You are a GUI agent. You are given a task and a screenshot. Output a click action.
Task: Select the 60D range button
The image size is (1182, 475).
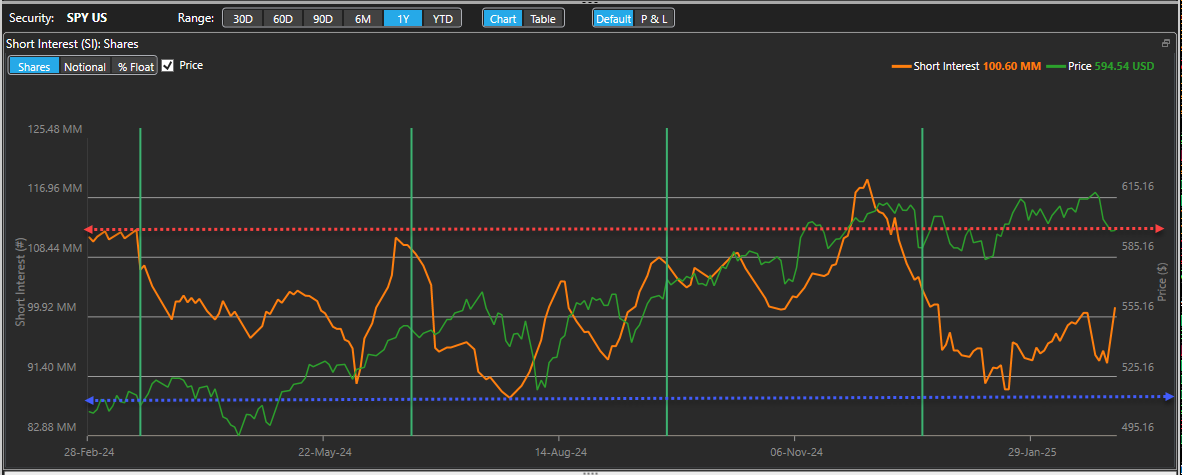[x=283, y=19]
